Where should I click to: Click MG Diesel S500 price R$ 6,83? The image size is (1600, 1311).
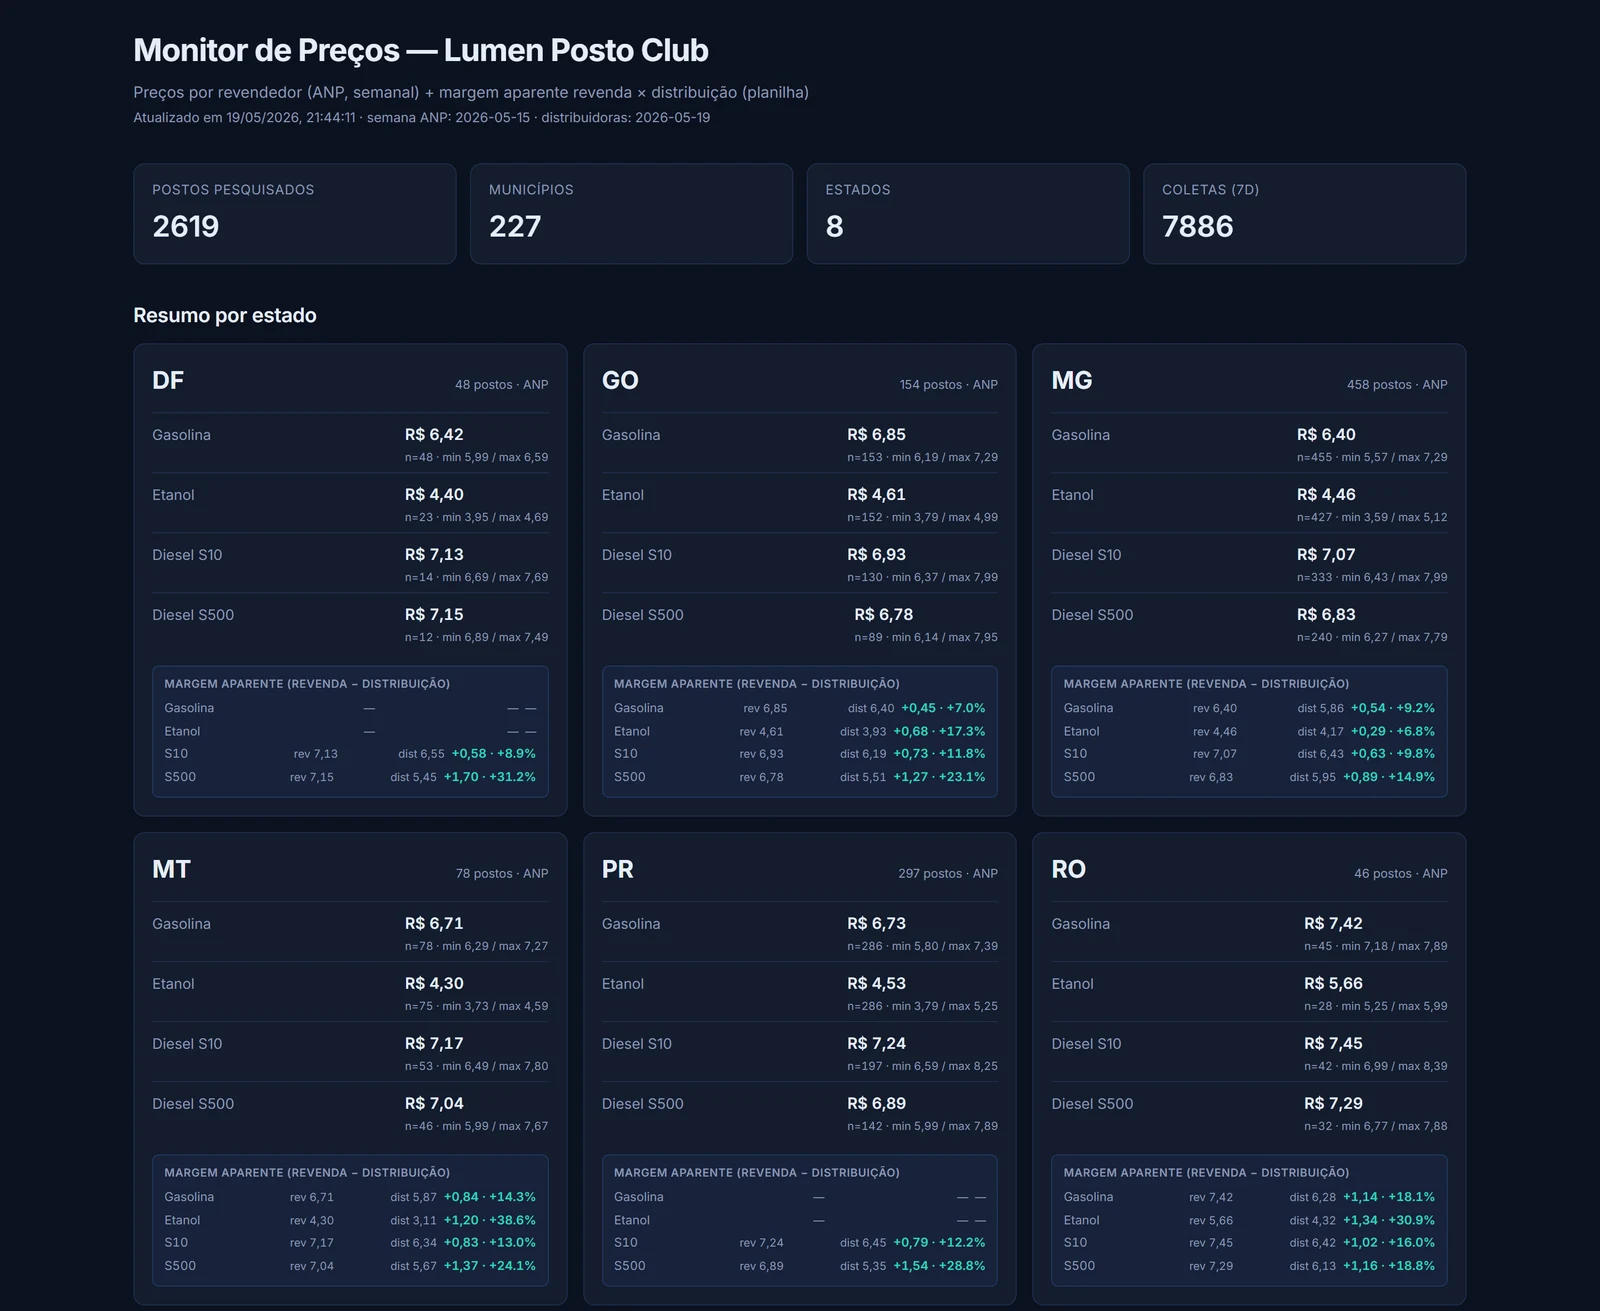tap(1326, 614)
